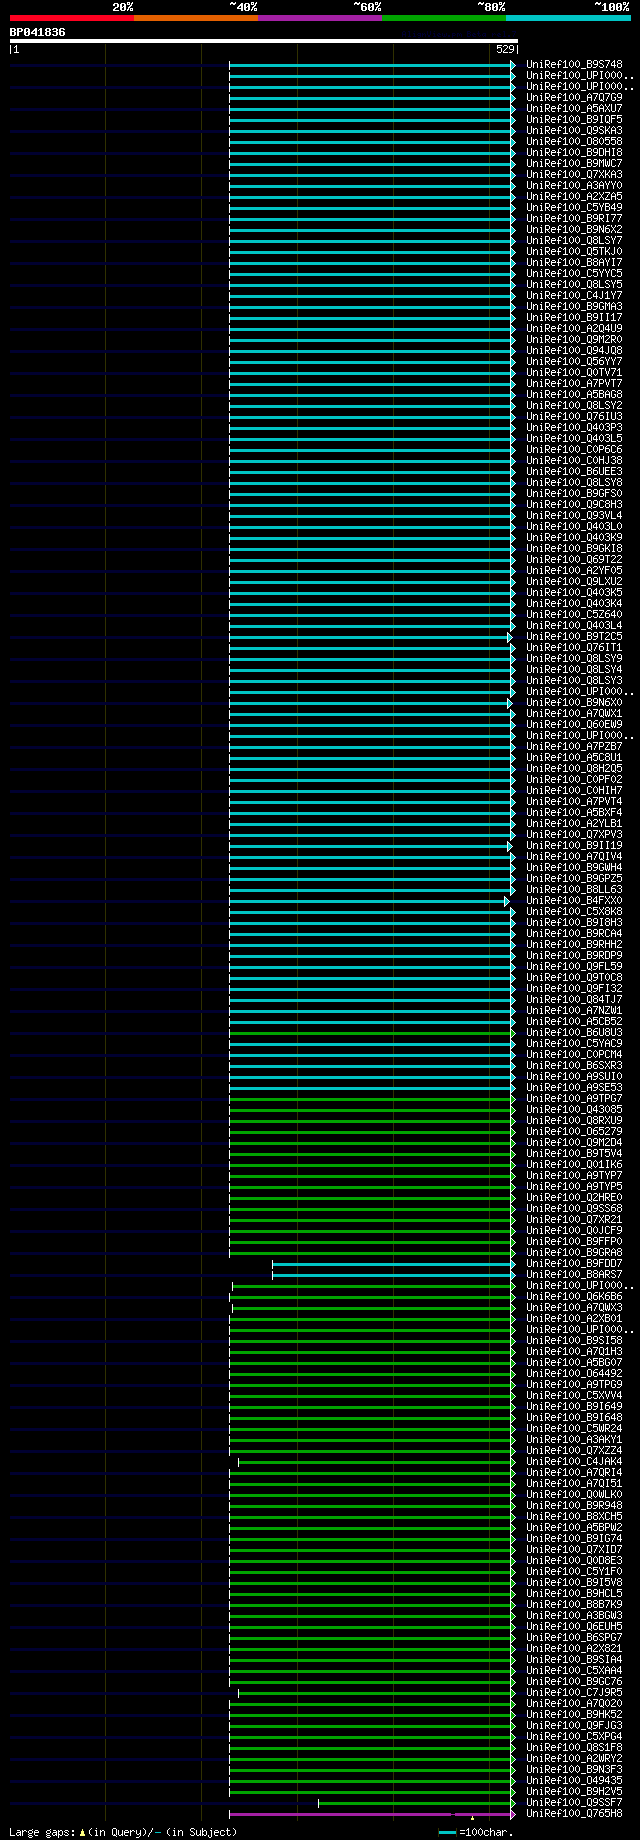Select the label UniRef100_Q9FL59
640x1840 pixels.
click(x=574, y=967)
